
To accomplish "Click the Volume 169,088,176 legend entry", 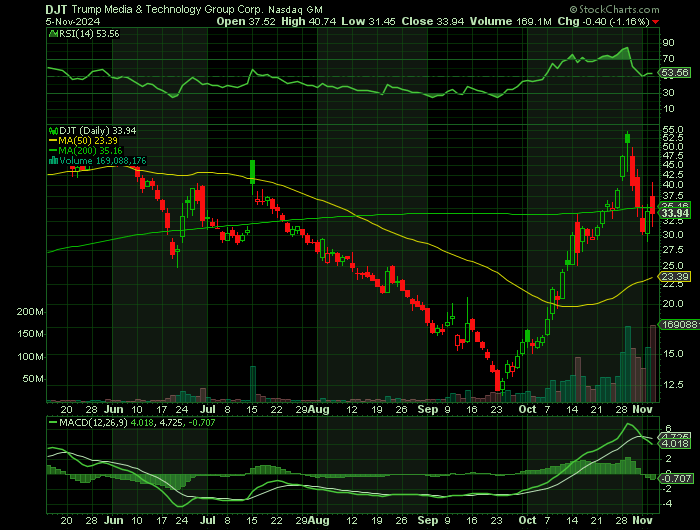I will point(103,161).
